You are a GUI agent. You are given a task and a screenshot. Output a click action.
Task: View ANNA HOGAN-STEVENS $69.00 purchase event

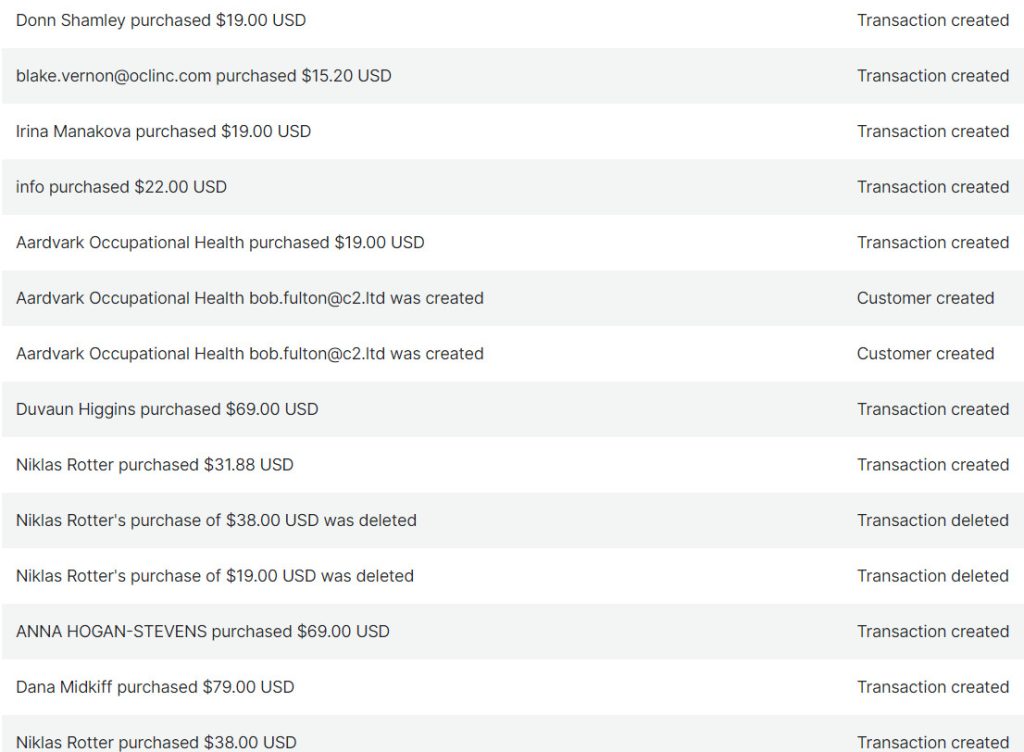pyautogui.click(x=203, y=631)
